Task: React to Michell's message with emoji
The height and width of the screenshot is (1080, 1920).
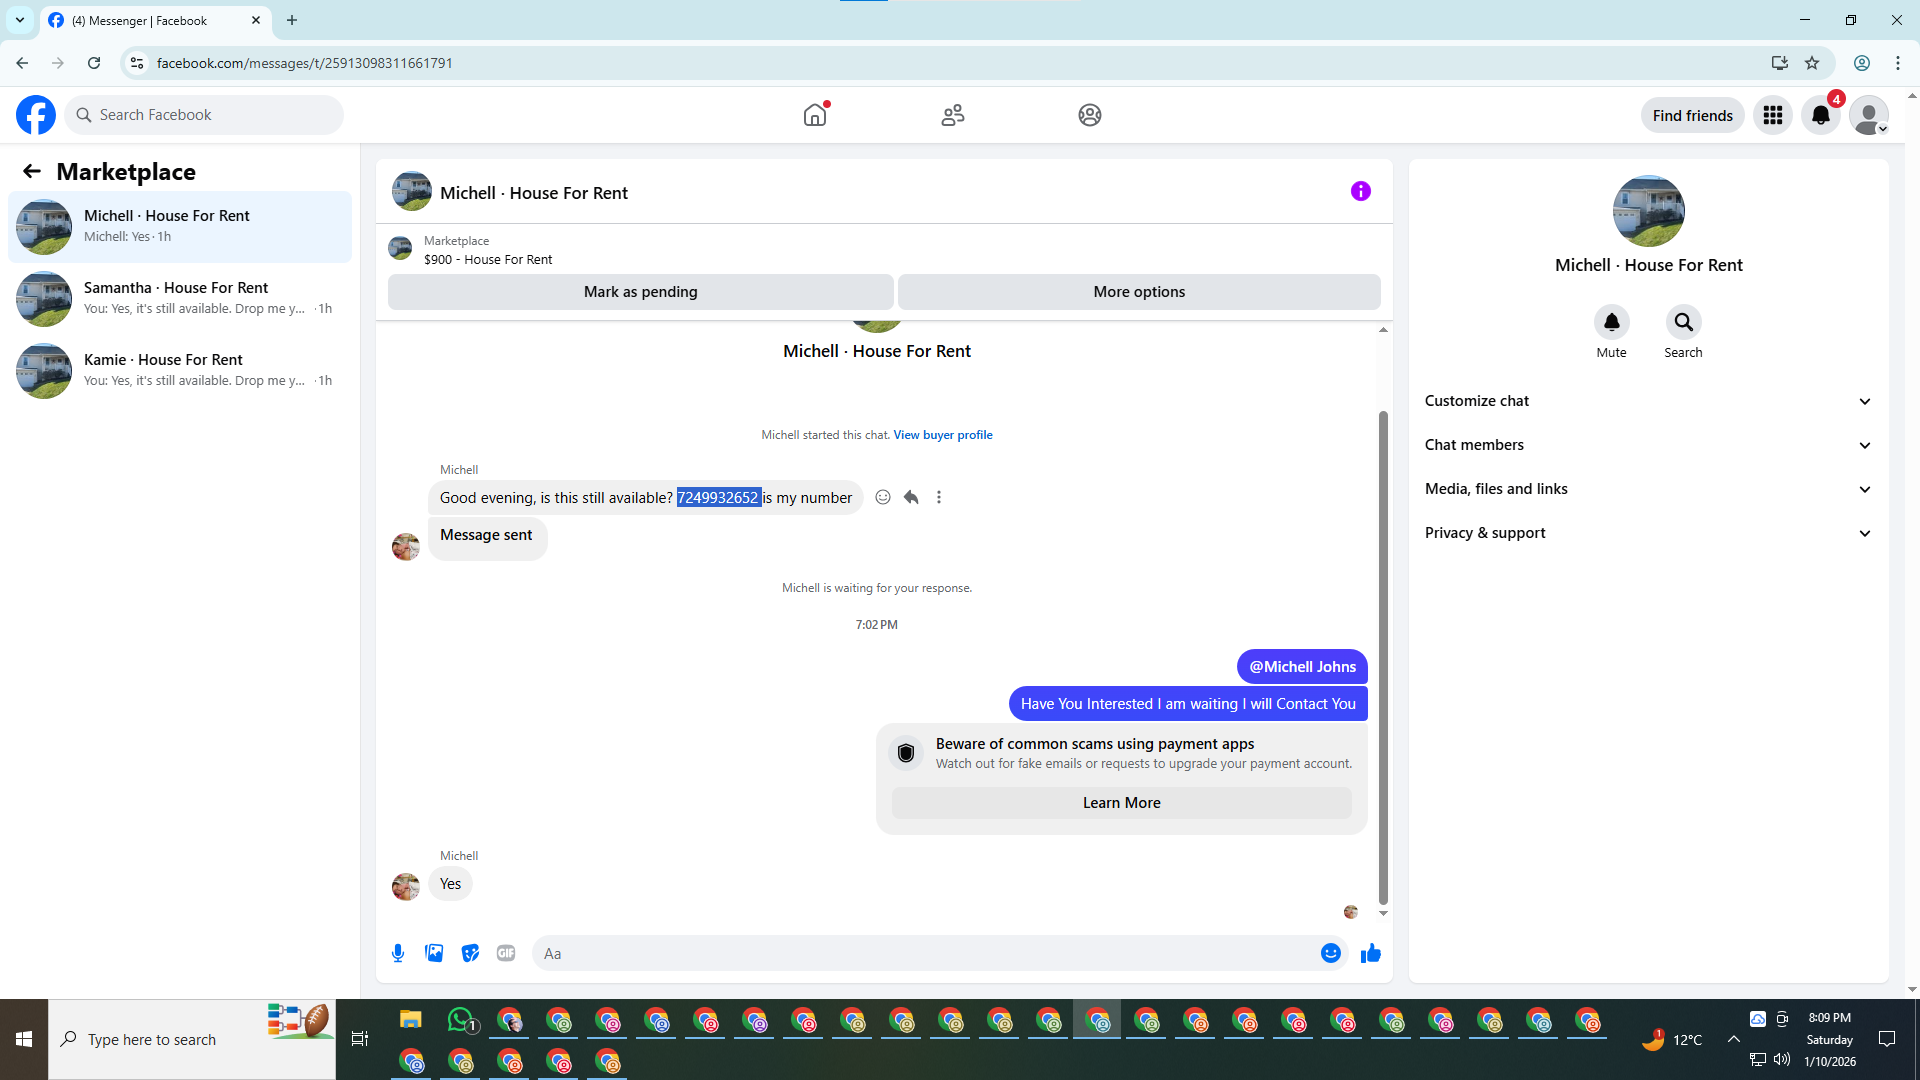Action: (883, 497)
